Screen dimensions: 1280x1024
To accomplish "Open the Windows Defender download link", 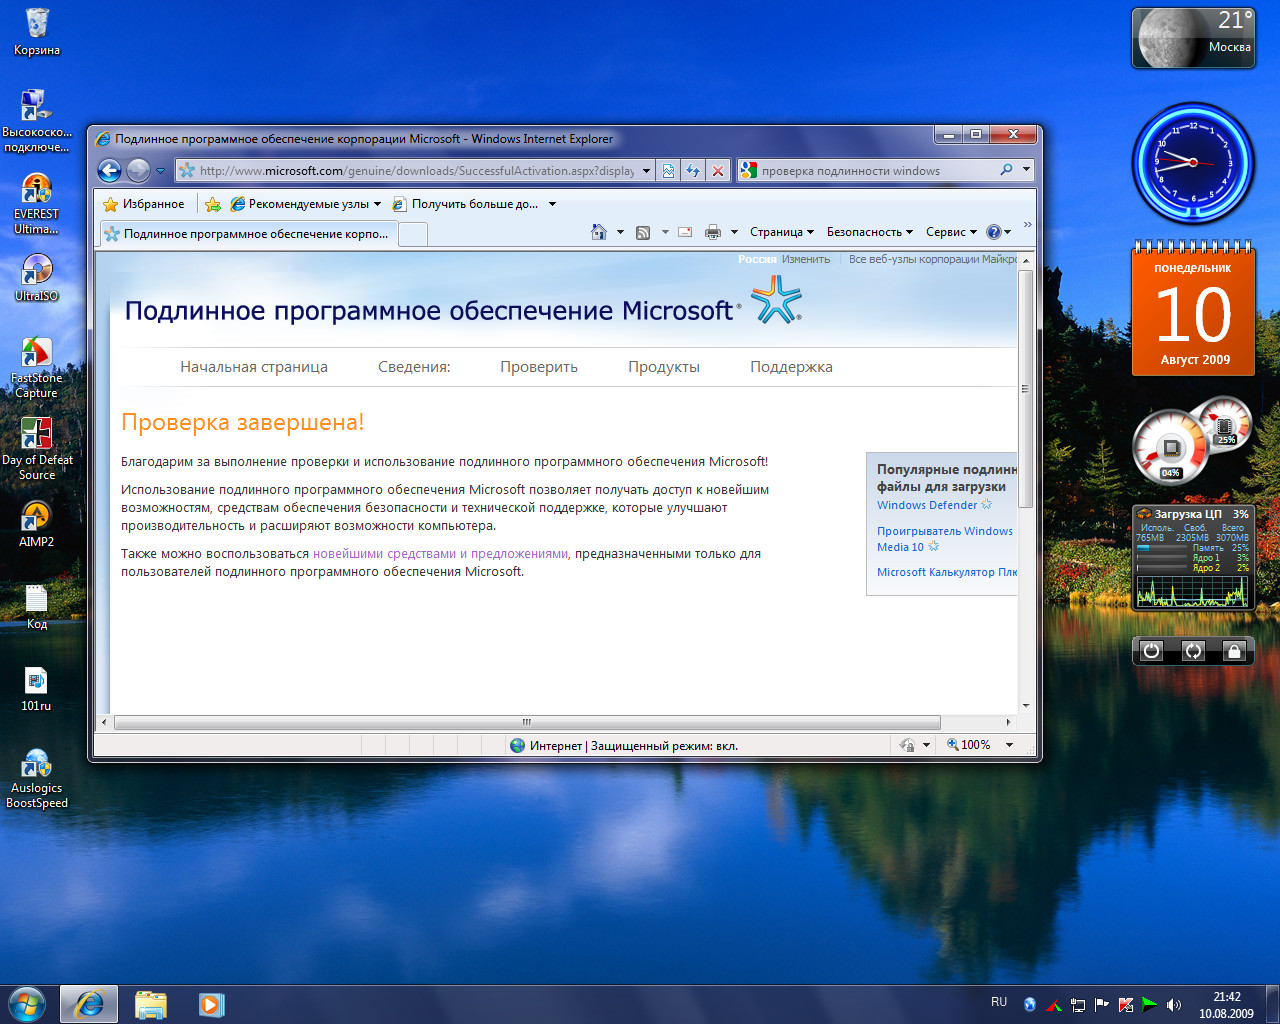I will pyautogui.click(x=927, y=505).
